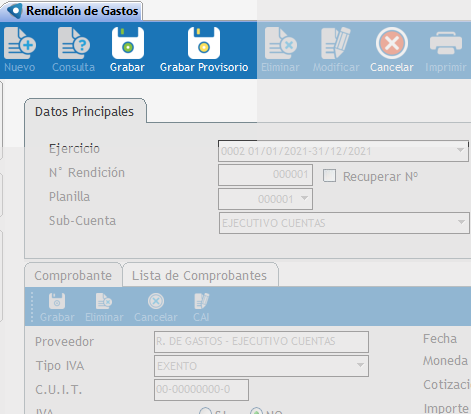Click Cancelar in the Comprobante sub-toolbar
The image size is (471, 414).
tap(156, 301)
